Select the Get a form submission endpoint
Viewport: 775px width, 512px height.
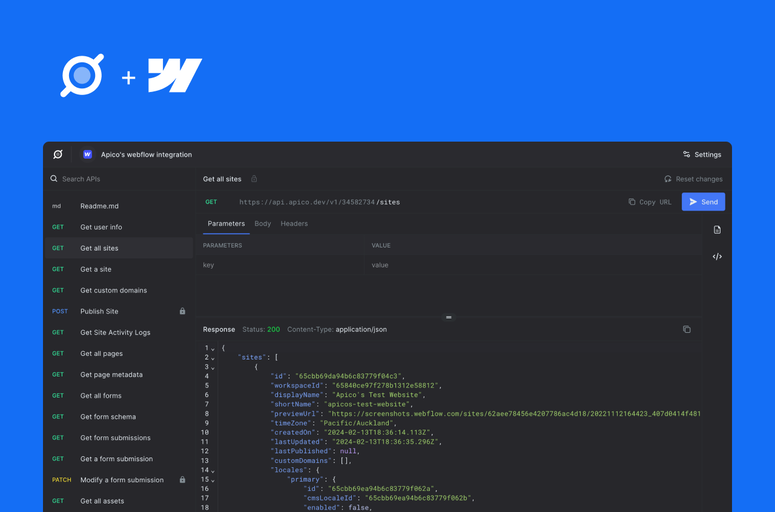tap(119, 459)
